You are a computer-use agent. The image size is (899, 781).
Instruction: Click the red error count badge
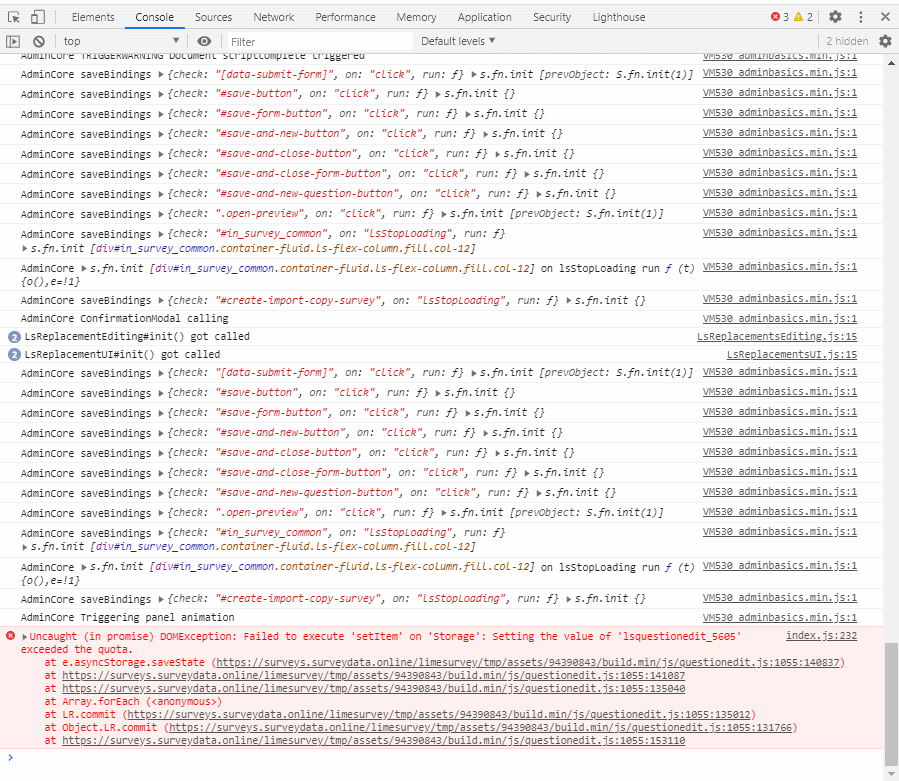tap(779, 17)
